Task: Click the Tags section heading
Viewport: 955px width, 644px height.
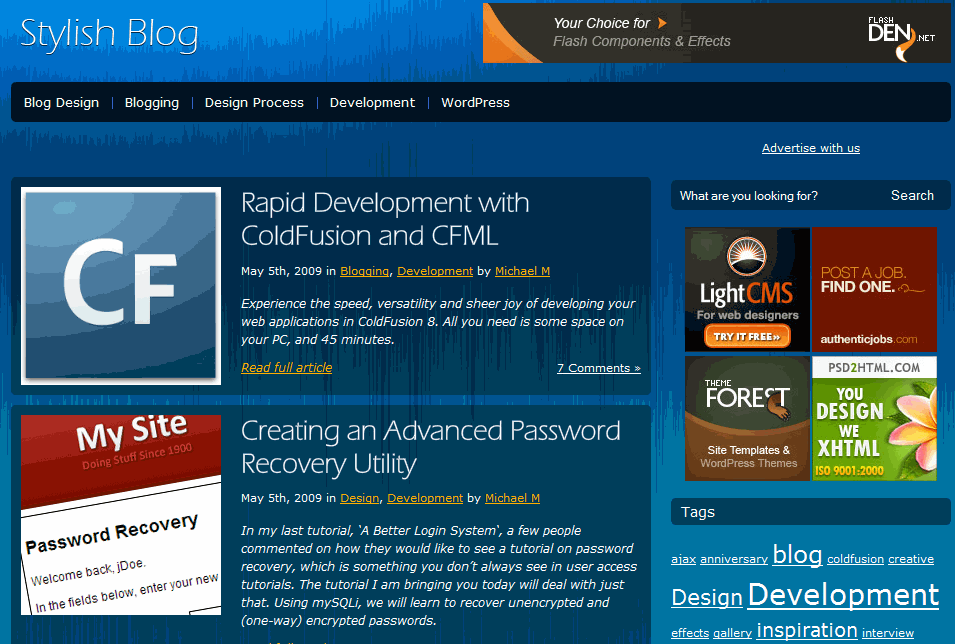Action: click(697, 512)
